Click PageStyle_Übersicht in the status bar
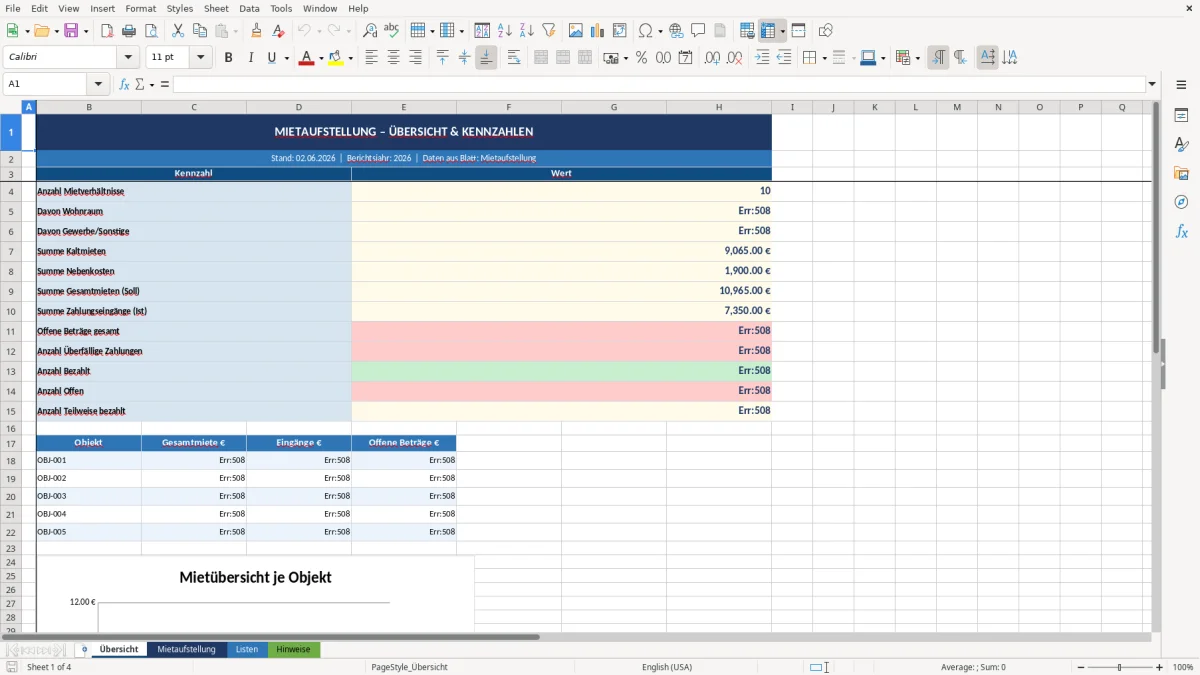This screenshot has width=1200, height=675. pos(409,667)
